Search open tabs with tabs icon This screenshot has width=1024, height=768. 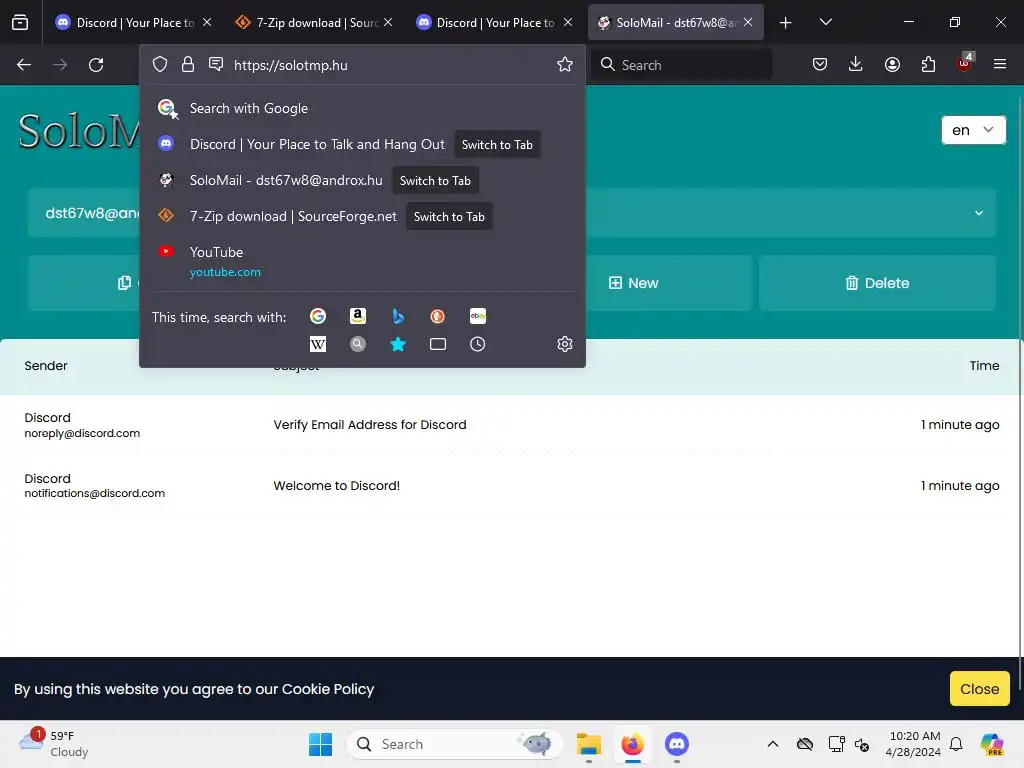point(438,344)
